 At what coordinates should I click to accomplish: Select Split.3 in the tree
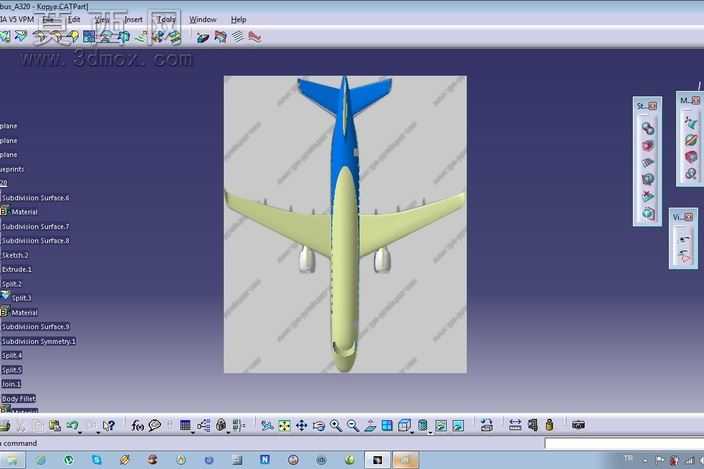tap(21, 298)
